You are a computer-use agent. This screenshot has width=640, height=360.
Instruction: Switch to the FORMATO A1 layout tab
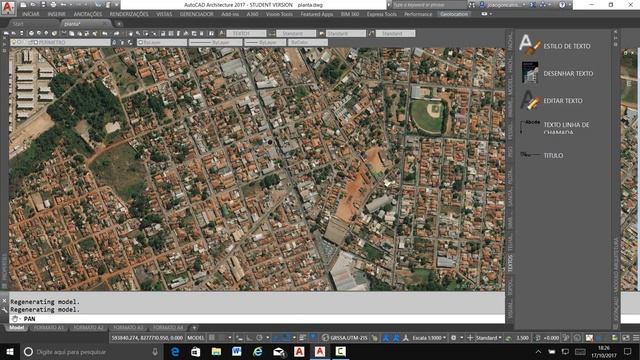point(49,328)
